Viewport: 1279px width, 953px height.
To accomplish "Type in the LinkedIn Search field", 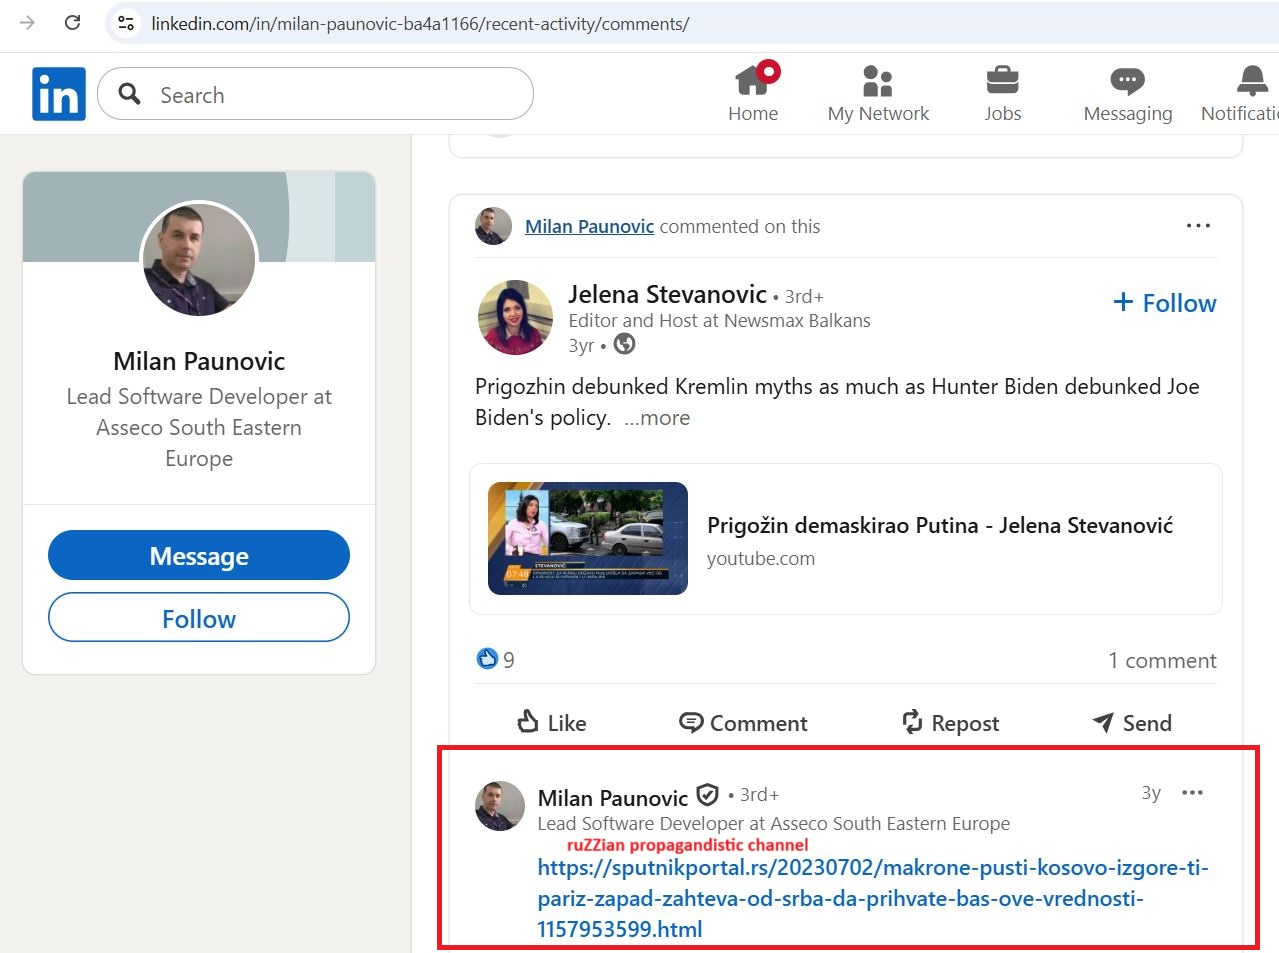I will click(315, 94).
